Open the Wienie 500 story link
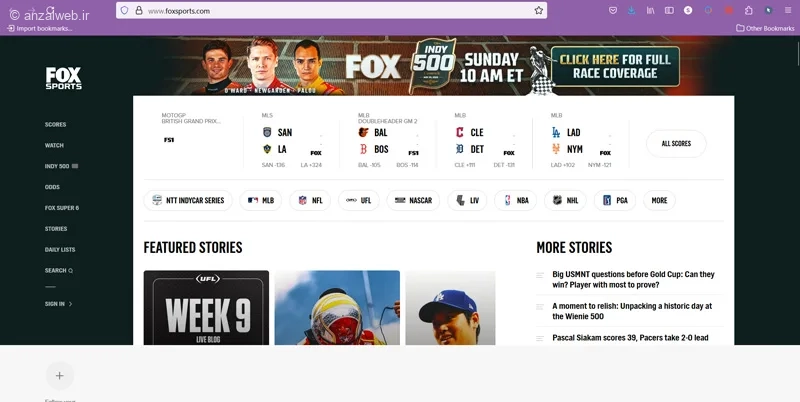The height and width of the screenshot is (402, 800). [x=632, y=311]
